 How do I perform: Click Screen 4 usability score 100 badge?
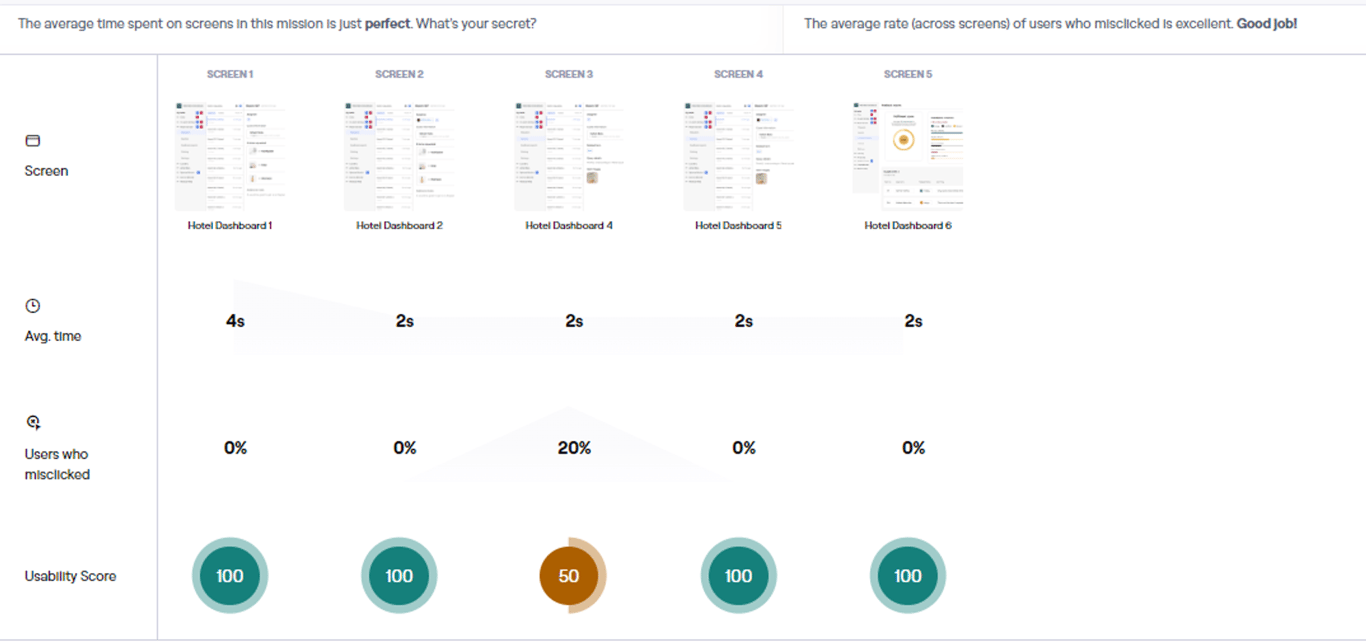[739, 576]
